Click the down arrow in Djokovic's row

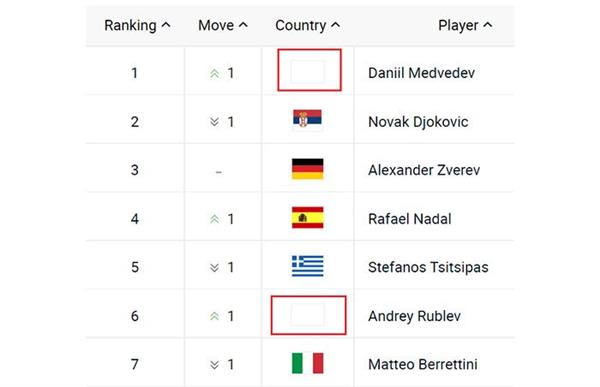pyautogui.click(x=214, y=122)
